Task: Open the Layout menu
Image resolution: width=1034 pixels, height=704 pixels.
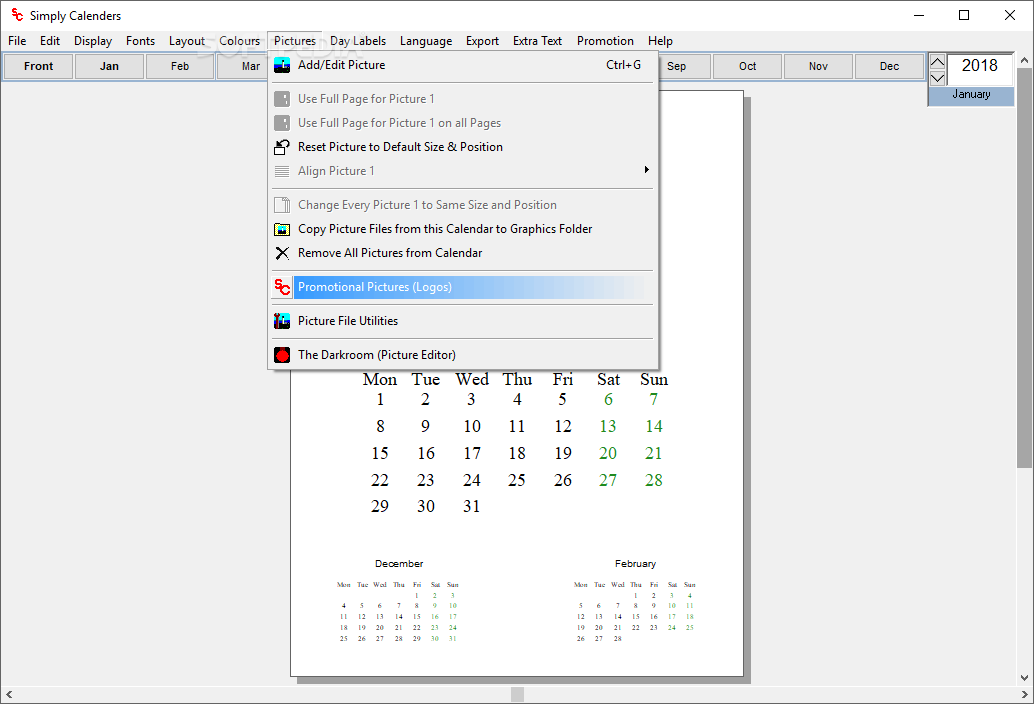Action: [187, 41]
